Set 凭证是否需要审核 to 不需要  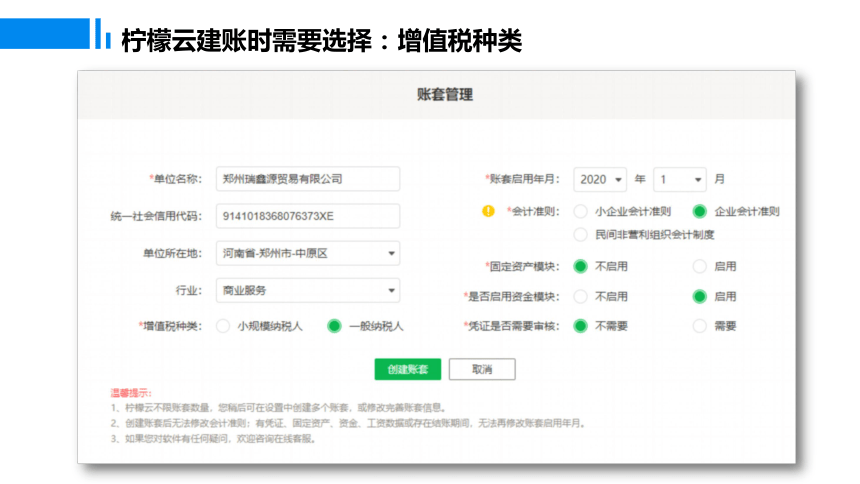click(x=580, y=326)
